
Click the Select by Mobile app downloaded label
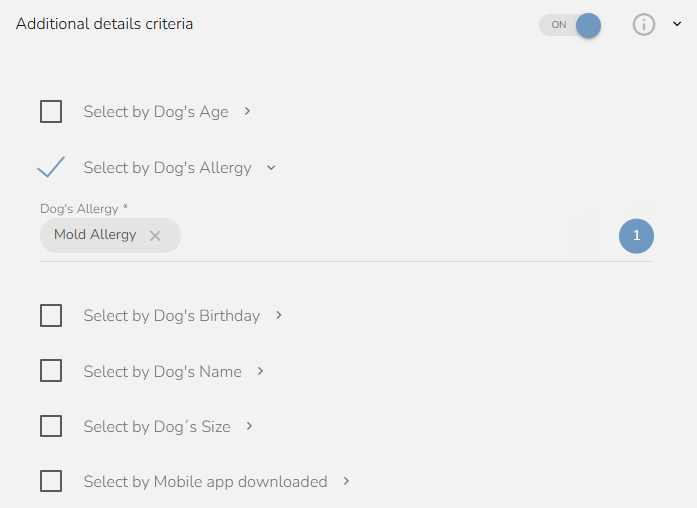tap(205, 482)
